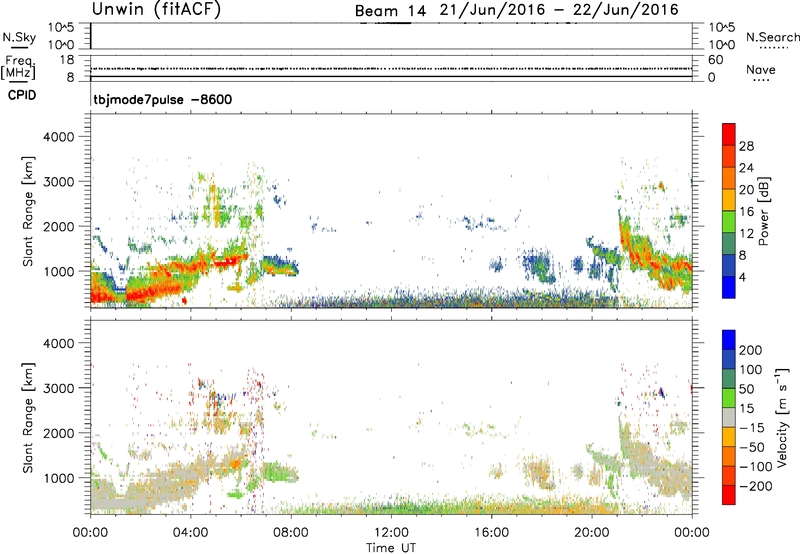Click the "24" tick label on Power colorbar

click(x=746, y=168)
